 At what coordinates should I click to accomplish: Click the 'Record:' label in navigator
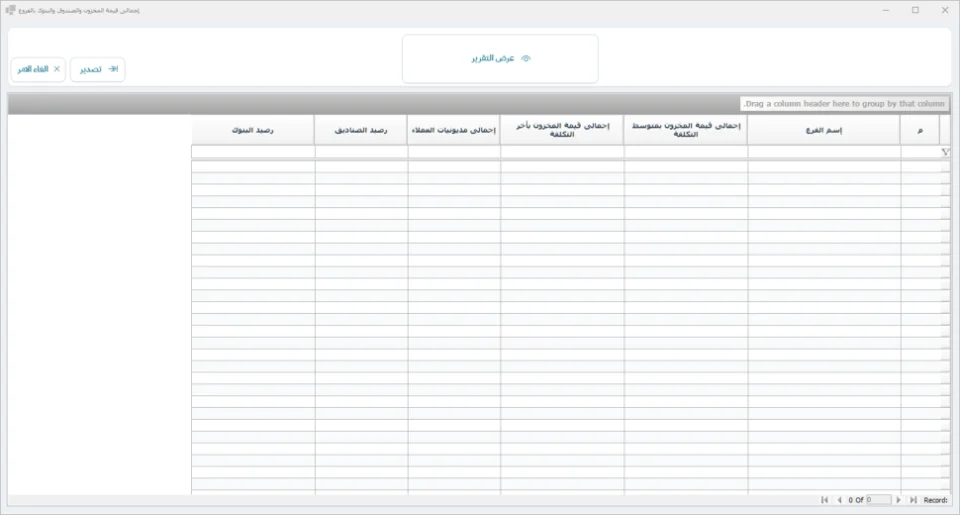point(936,500)
